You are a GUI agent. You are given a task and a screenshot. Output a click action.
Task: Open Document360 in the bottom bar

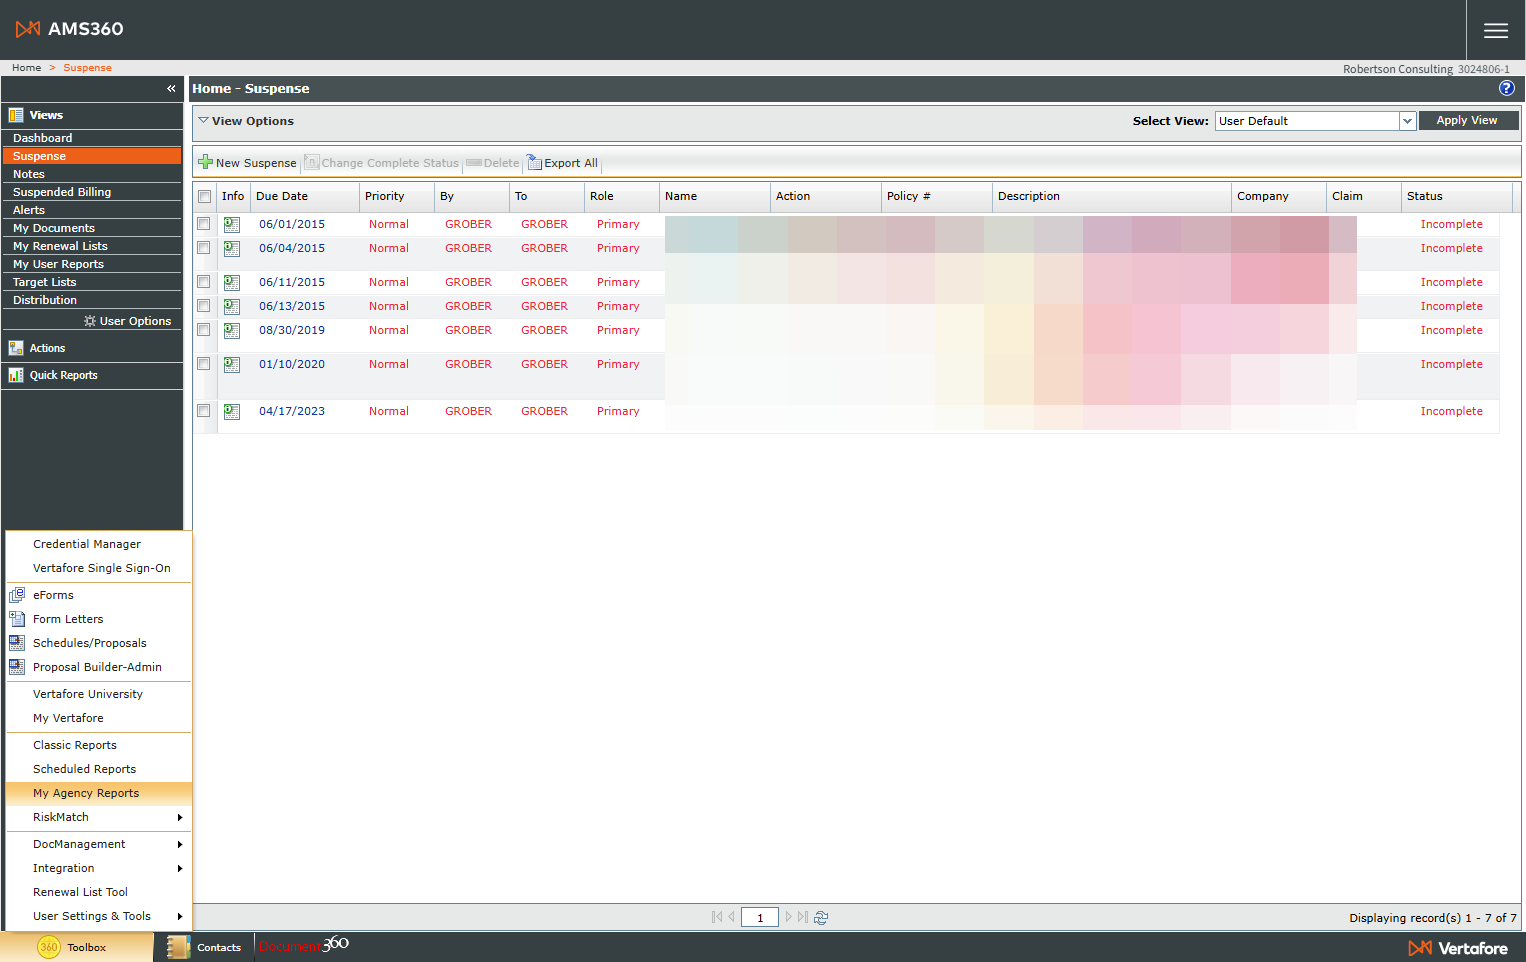[x=304, y=945]
